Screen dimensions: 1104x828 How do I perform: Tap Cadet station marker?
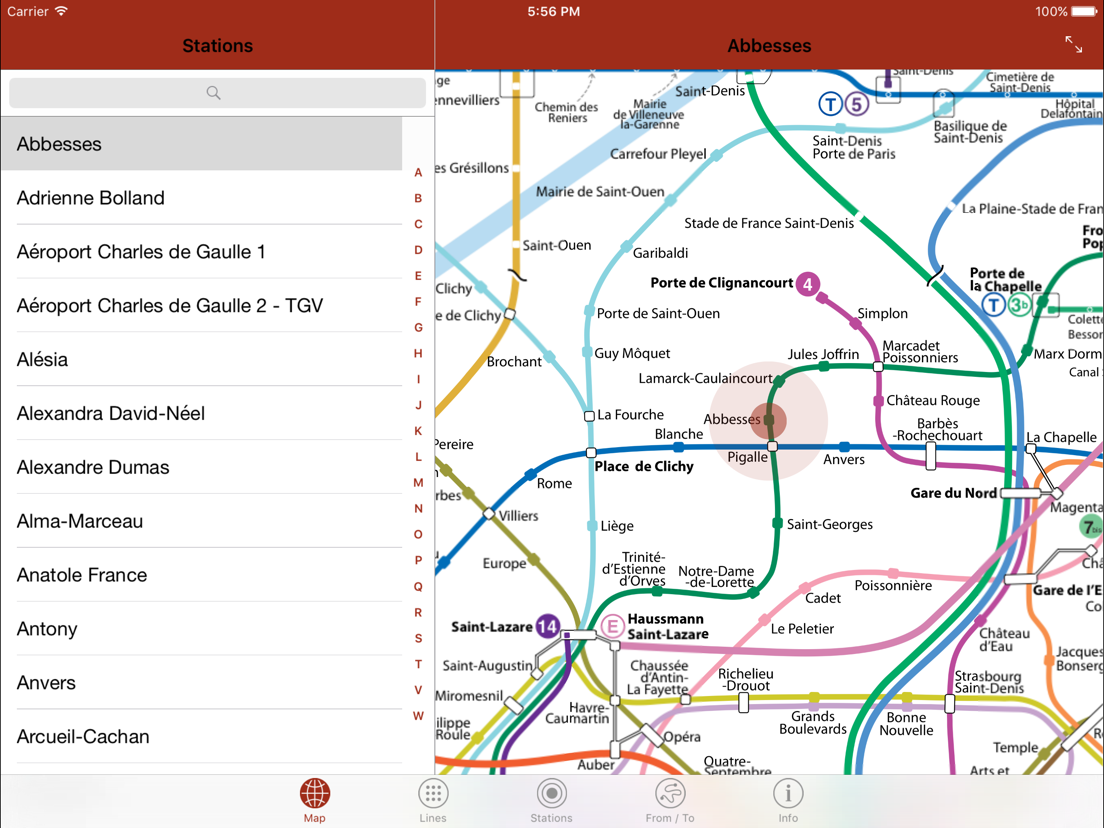point(805,587)
